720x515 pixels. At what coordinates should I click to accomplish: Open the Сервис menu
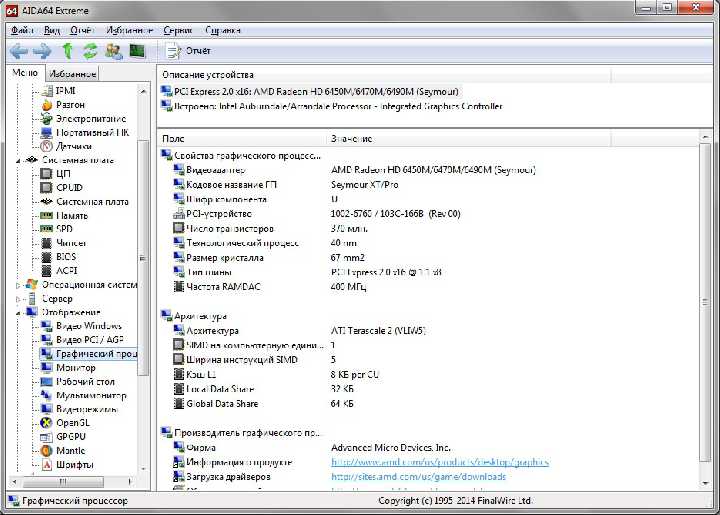pos(177,30)
